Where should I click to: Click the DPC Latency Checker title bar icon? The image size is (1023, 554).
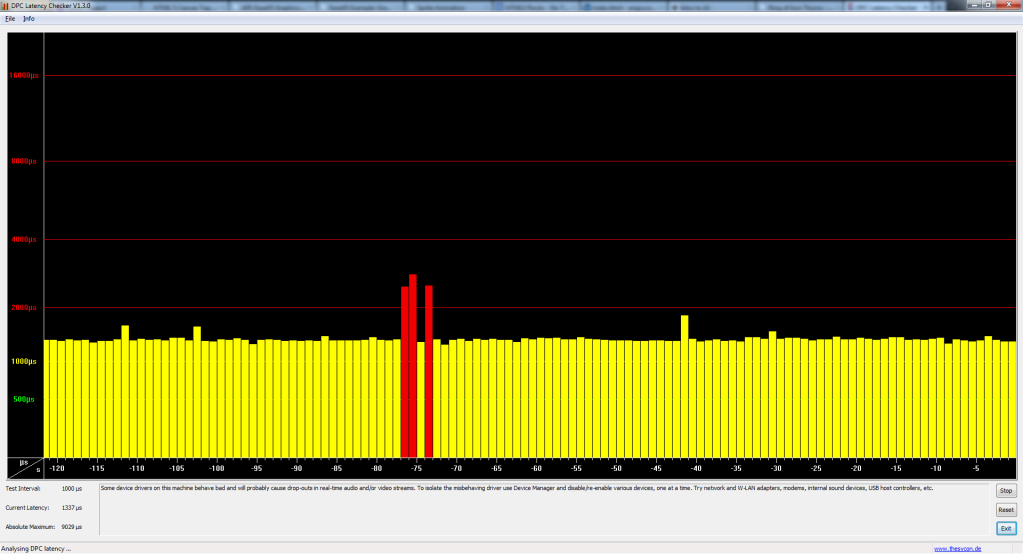(5, 6)
